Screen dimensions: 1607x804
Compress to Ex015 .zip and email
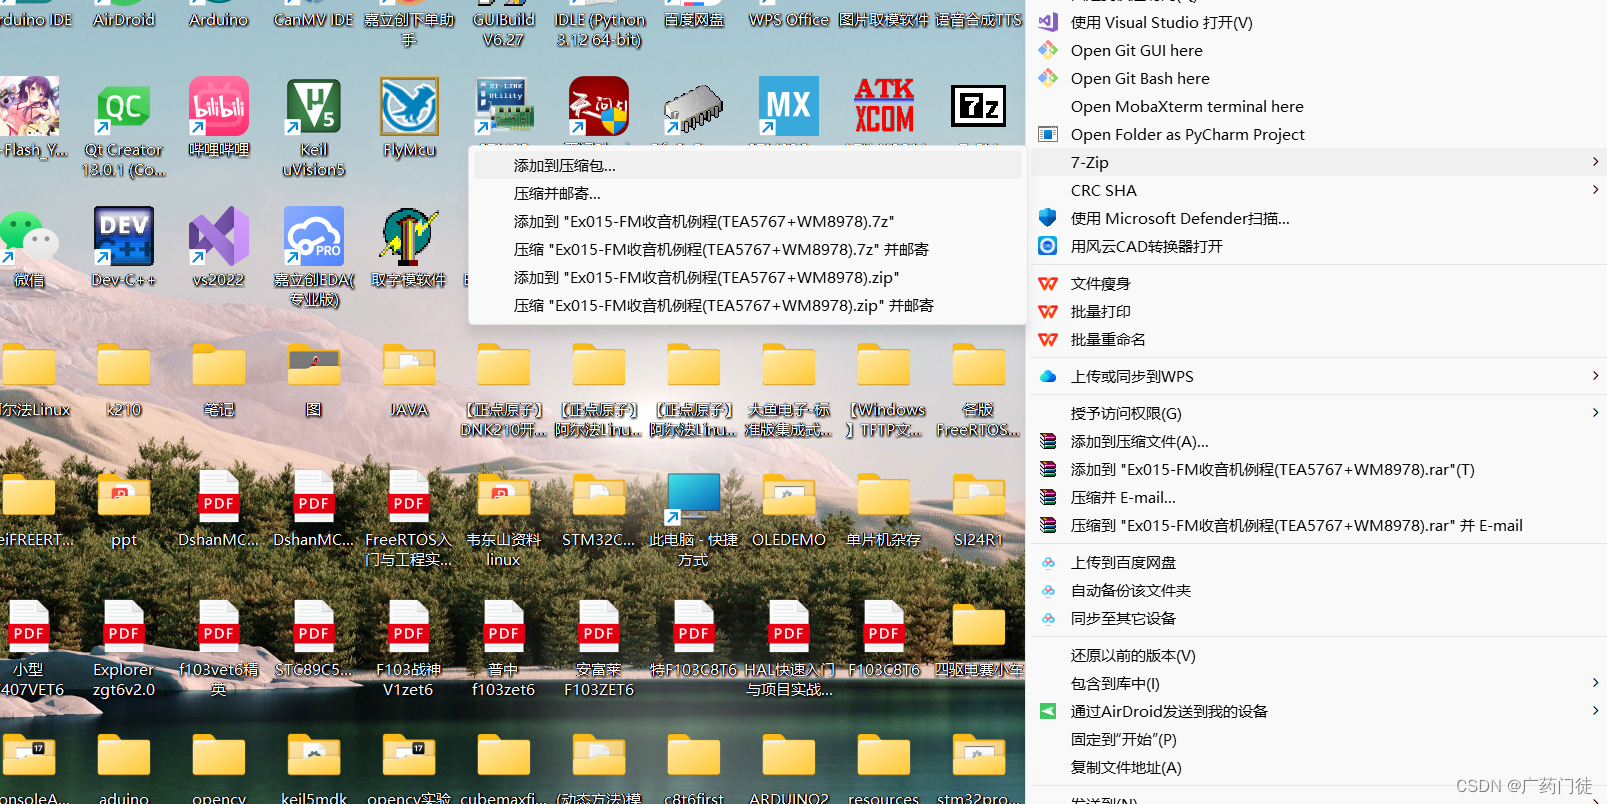tap(747, 306)
